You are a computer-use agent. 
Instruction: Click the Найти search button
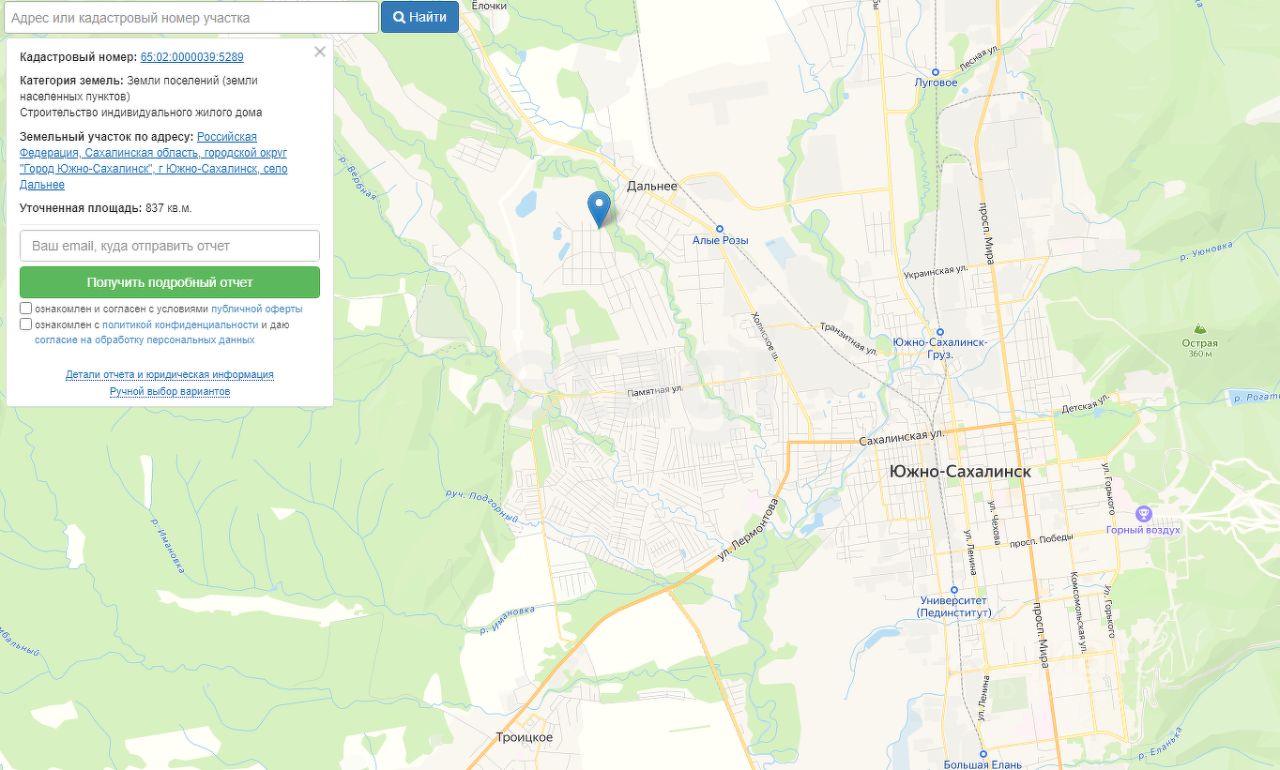click(x=420, y=17)
